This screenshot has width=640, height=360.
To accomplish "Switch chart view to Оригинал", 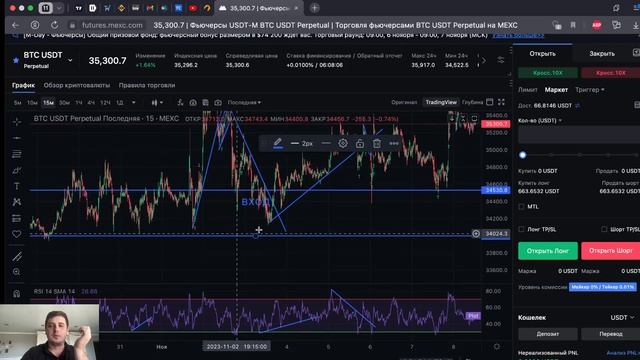I will [x=404, y=102].
